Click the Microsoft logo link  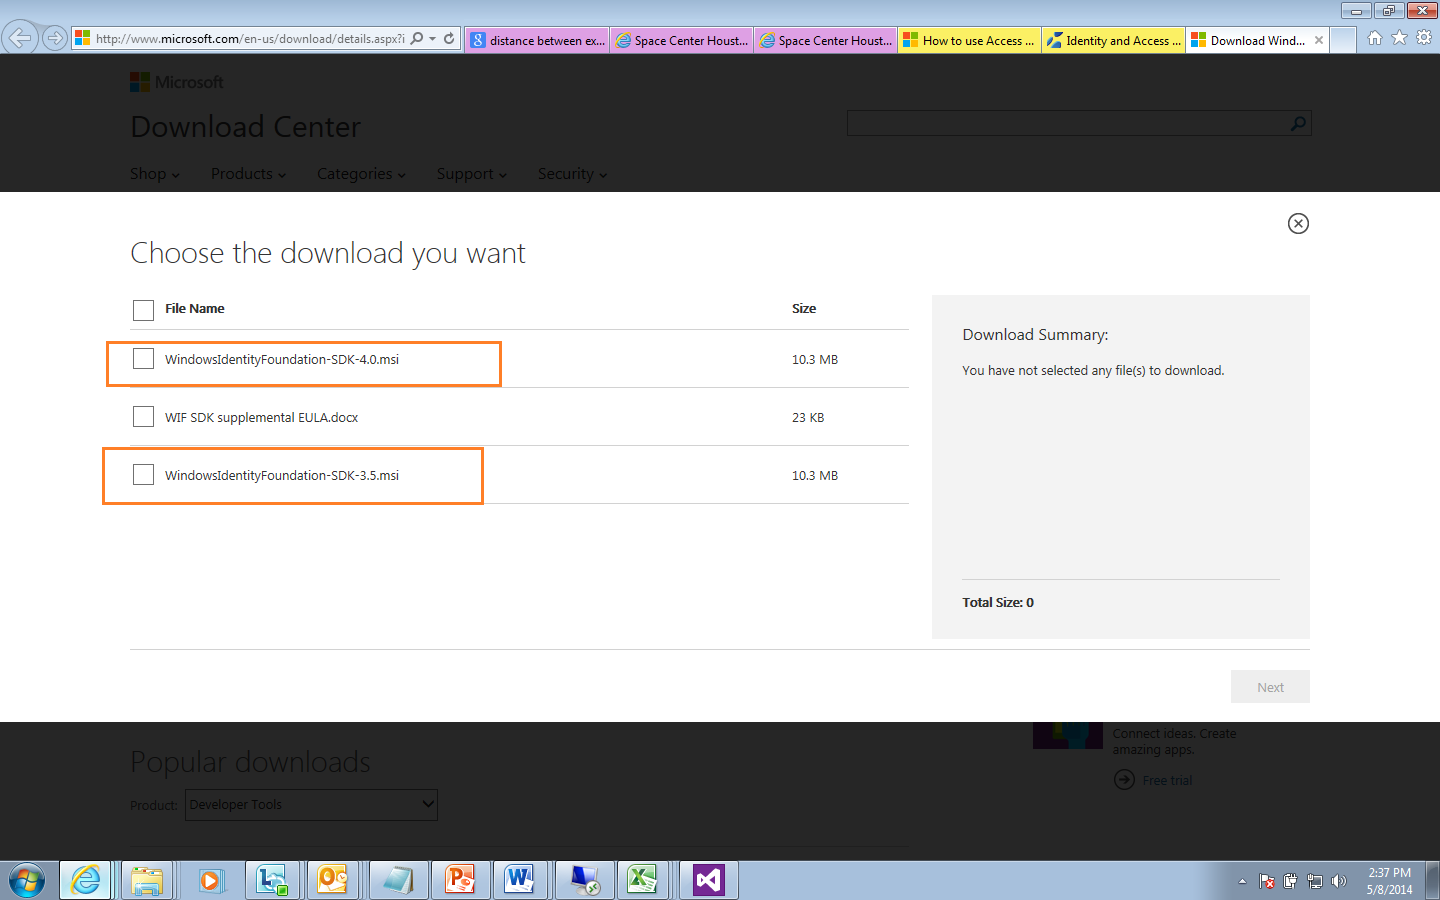177,82
